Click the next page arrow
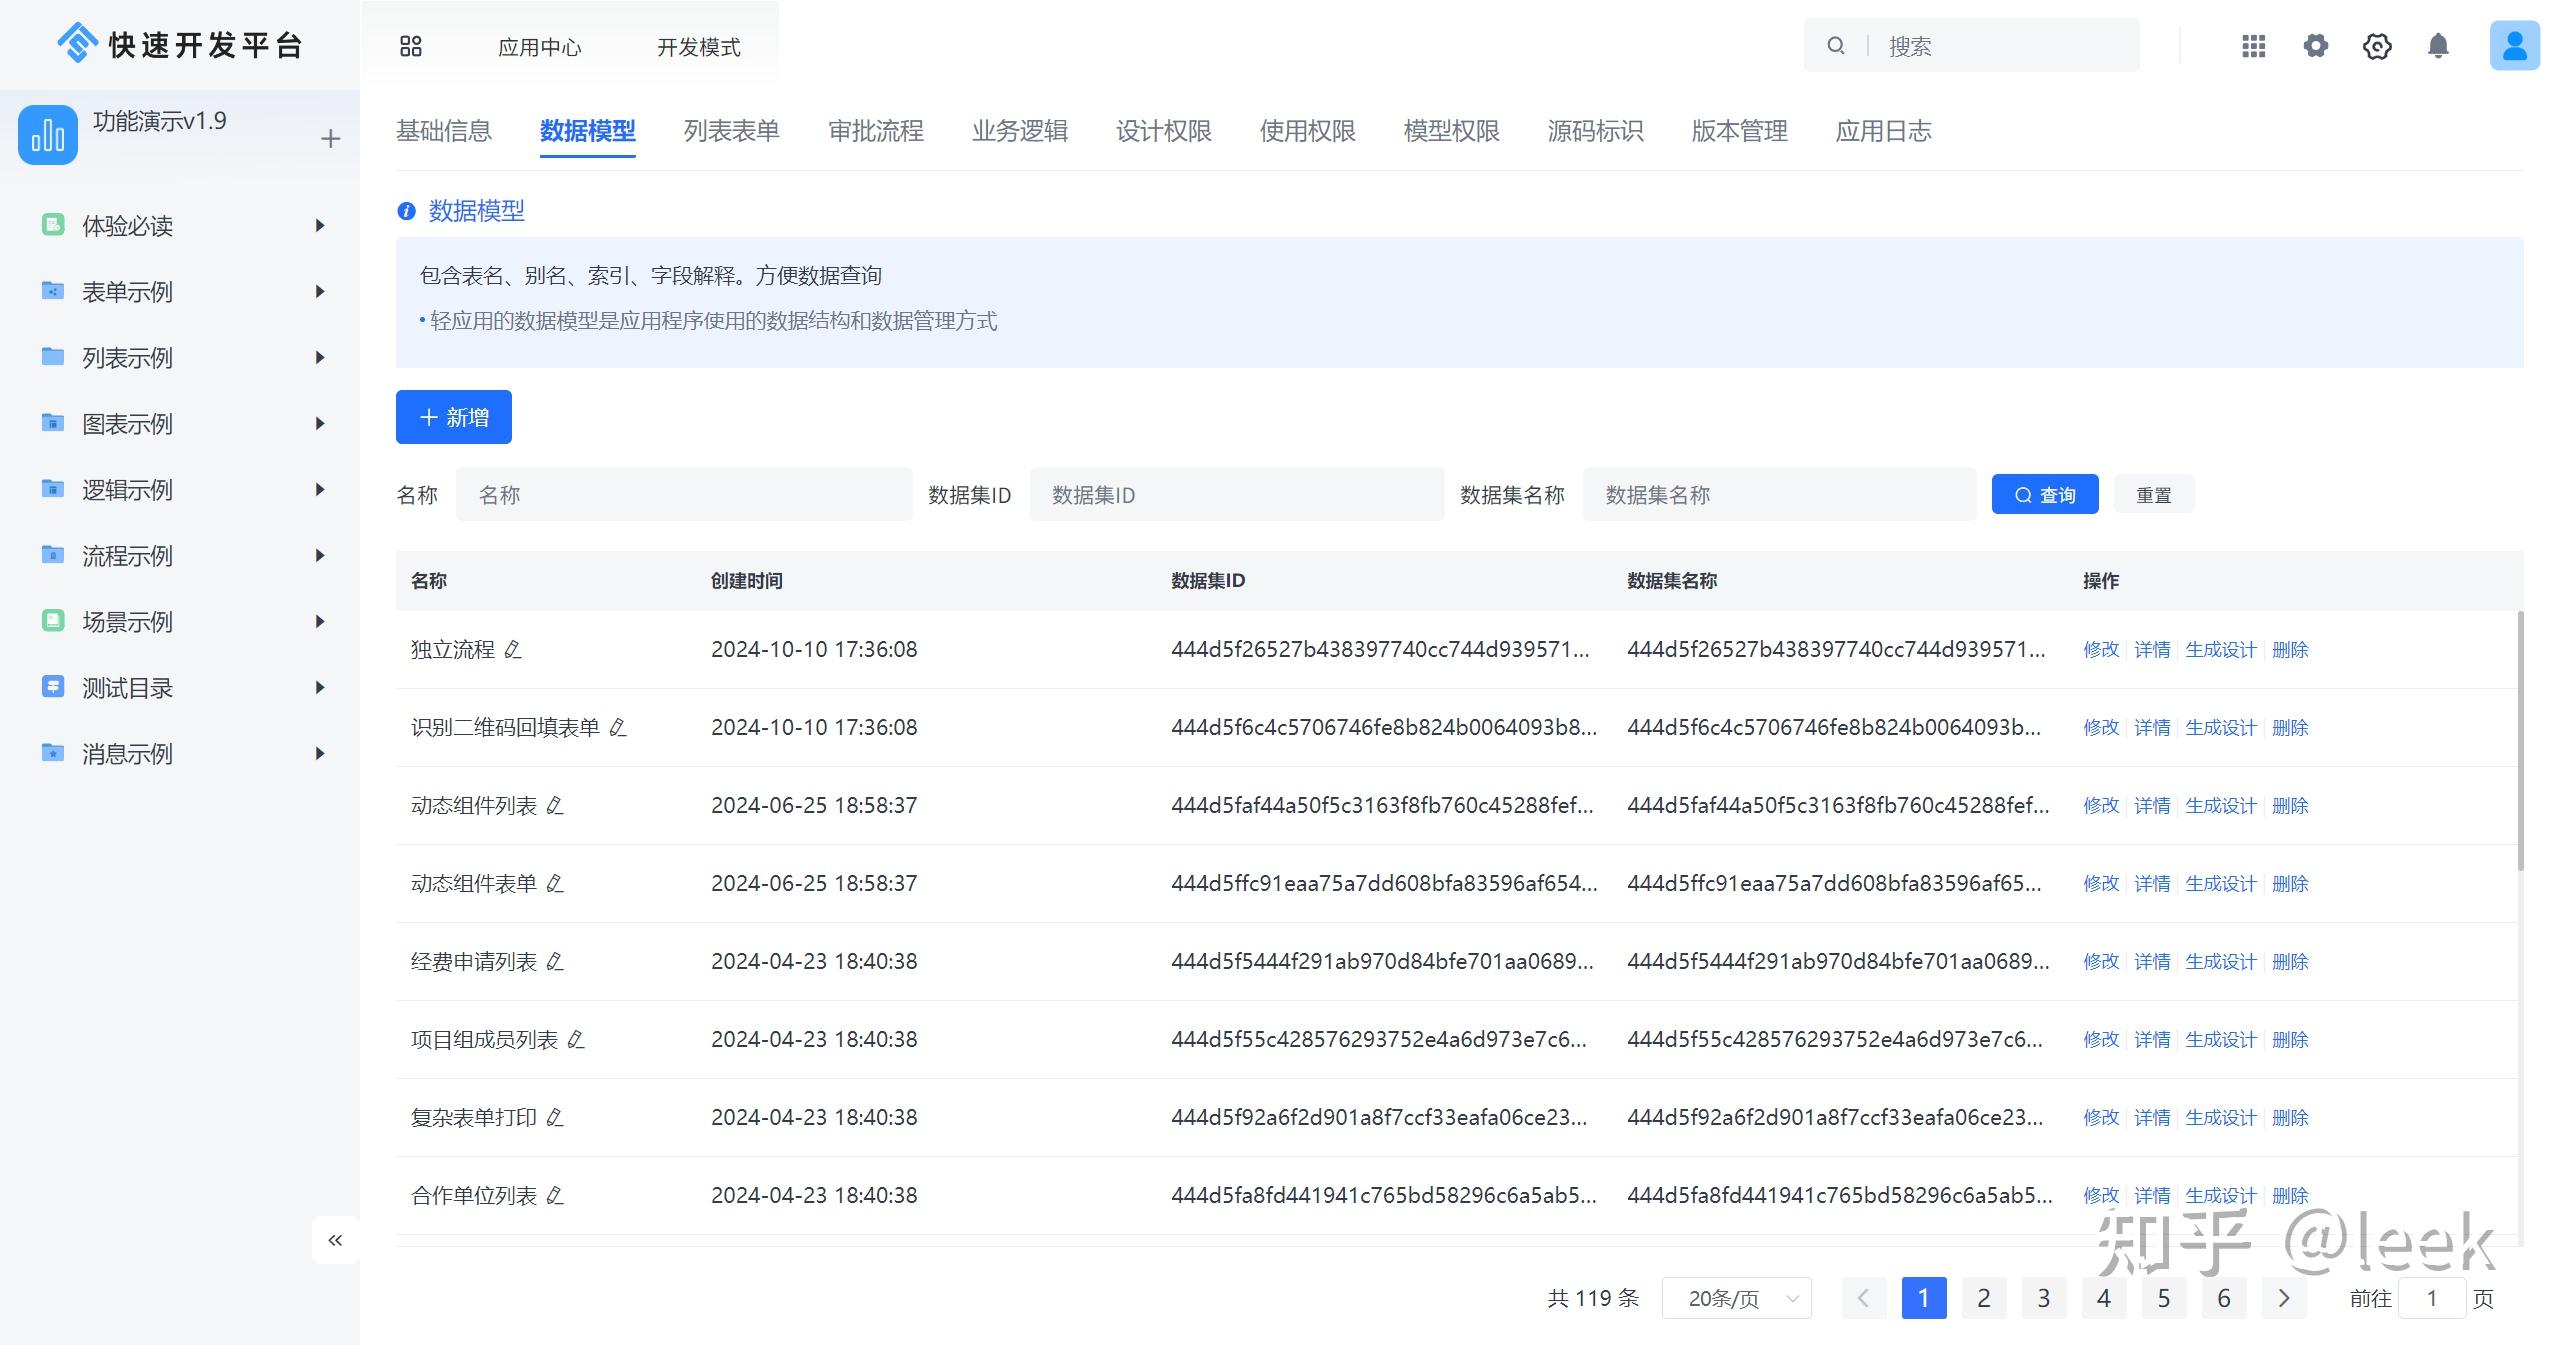2559x1345 pixels. click(2284, 1298)
